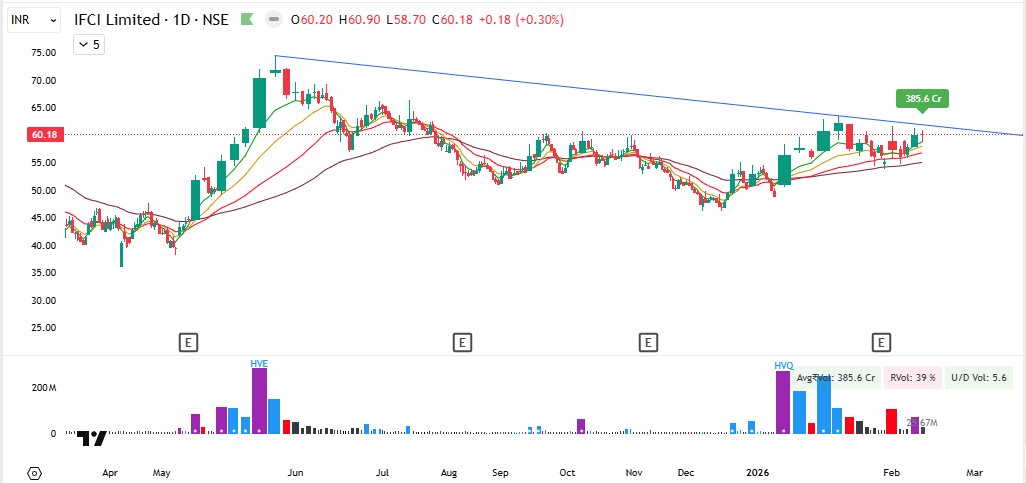Image resolution: width=1026 pixels, height=483 pixels.
Task: Click the O60.20 open price value
Action: click(x=311, y=20)
